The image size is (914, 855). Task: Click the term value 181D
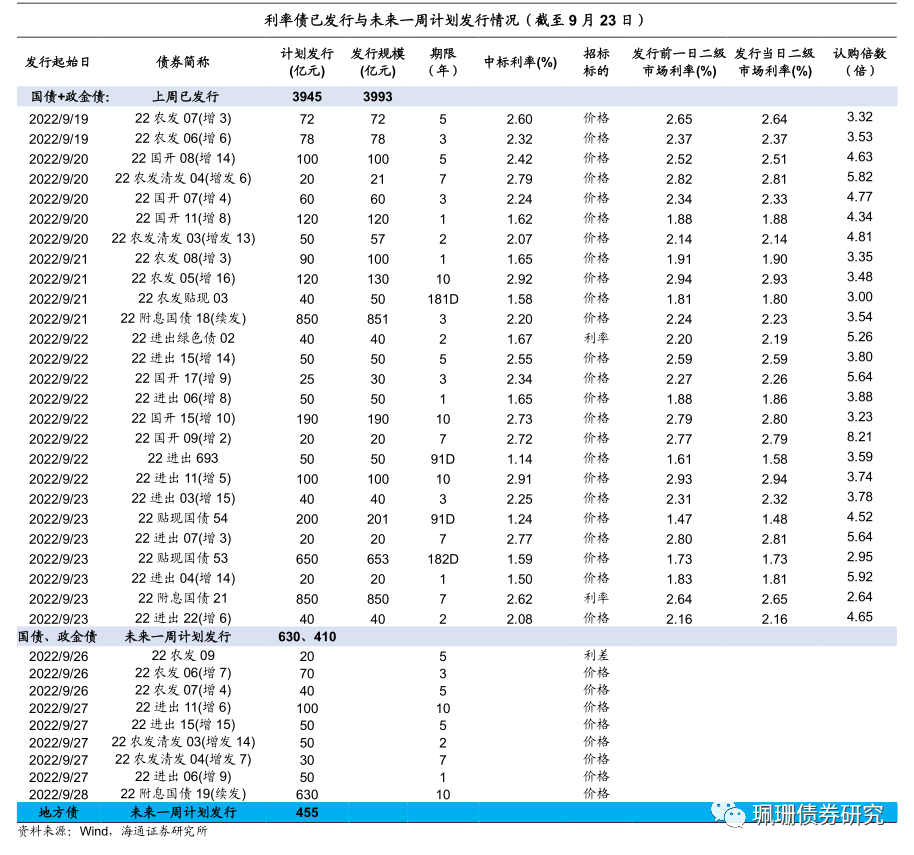pos(443,300)
